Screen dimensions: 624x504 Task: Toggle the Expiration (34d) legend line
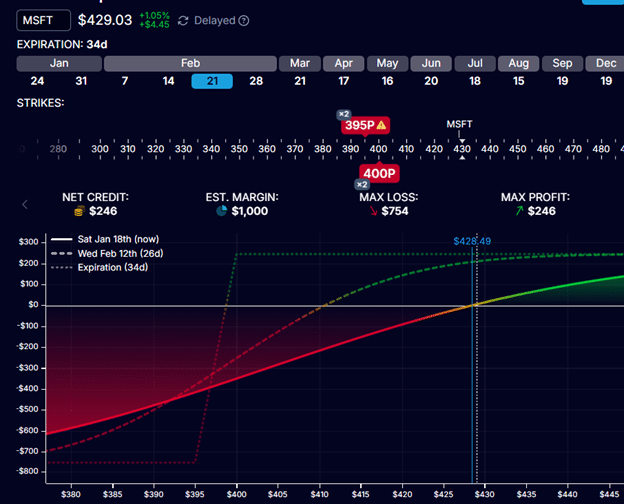pyautogui.click(x=99, y=268)
